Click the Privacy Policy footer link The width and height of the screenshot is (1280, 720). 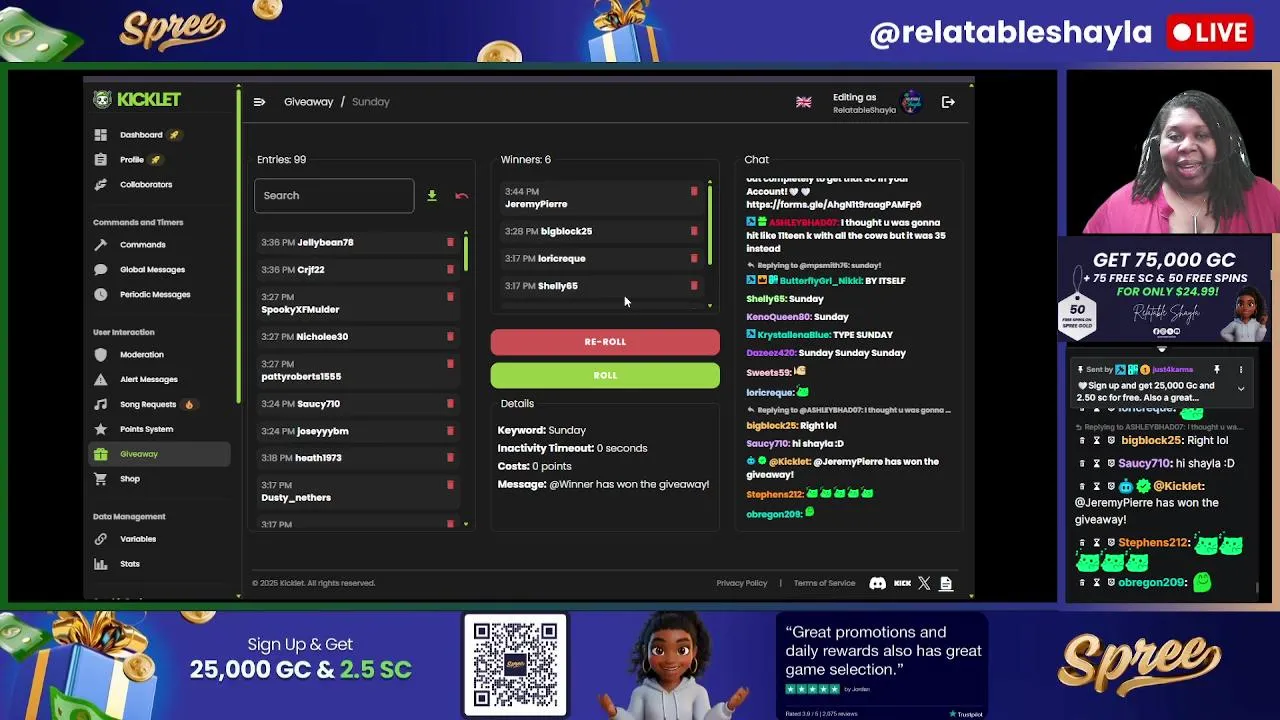(x=742, y=583)
